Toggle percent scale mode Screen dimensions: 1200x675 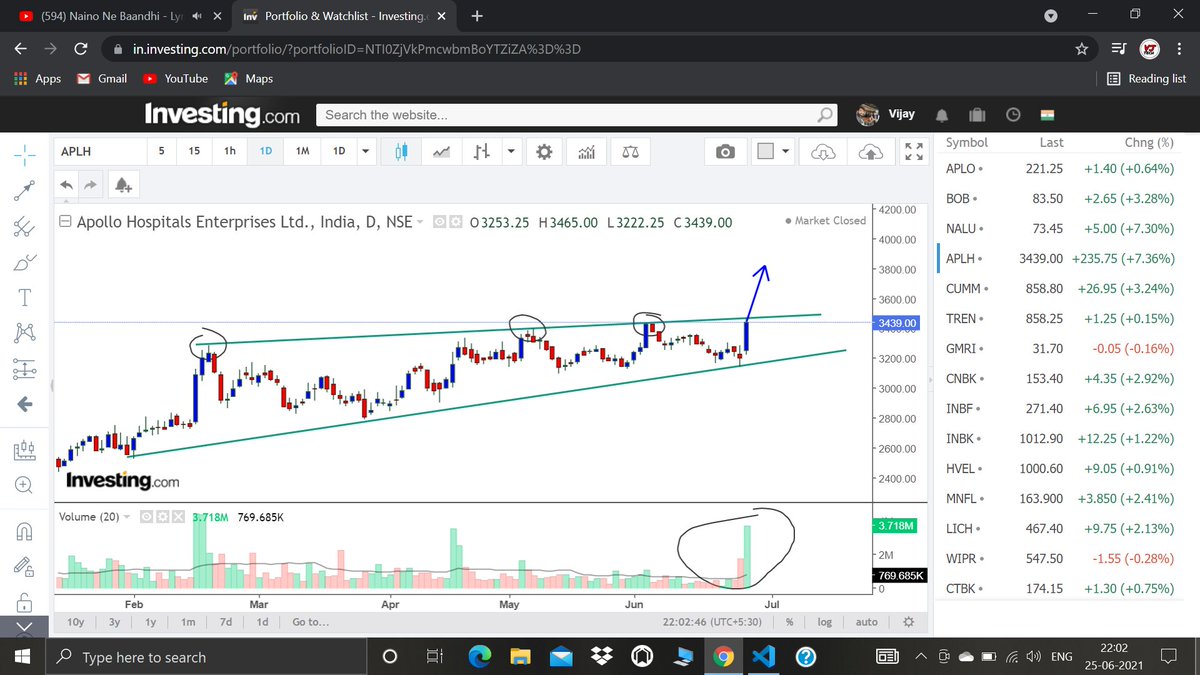click(789, 622)
